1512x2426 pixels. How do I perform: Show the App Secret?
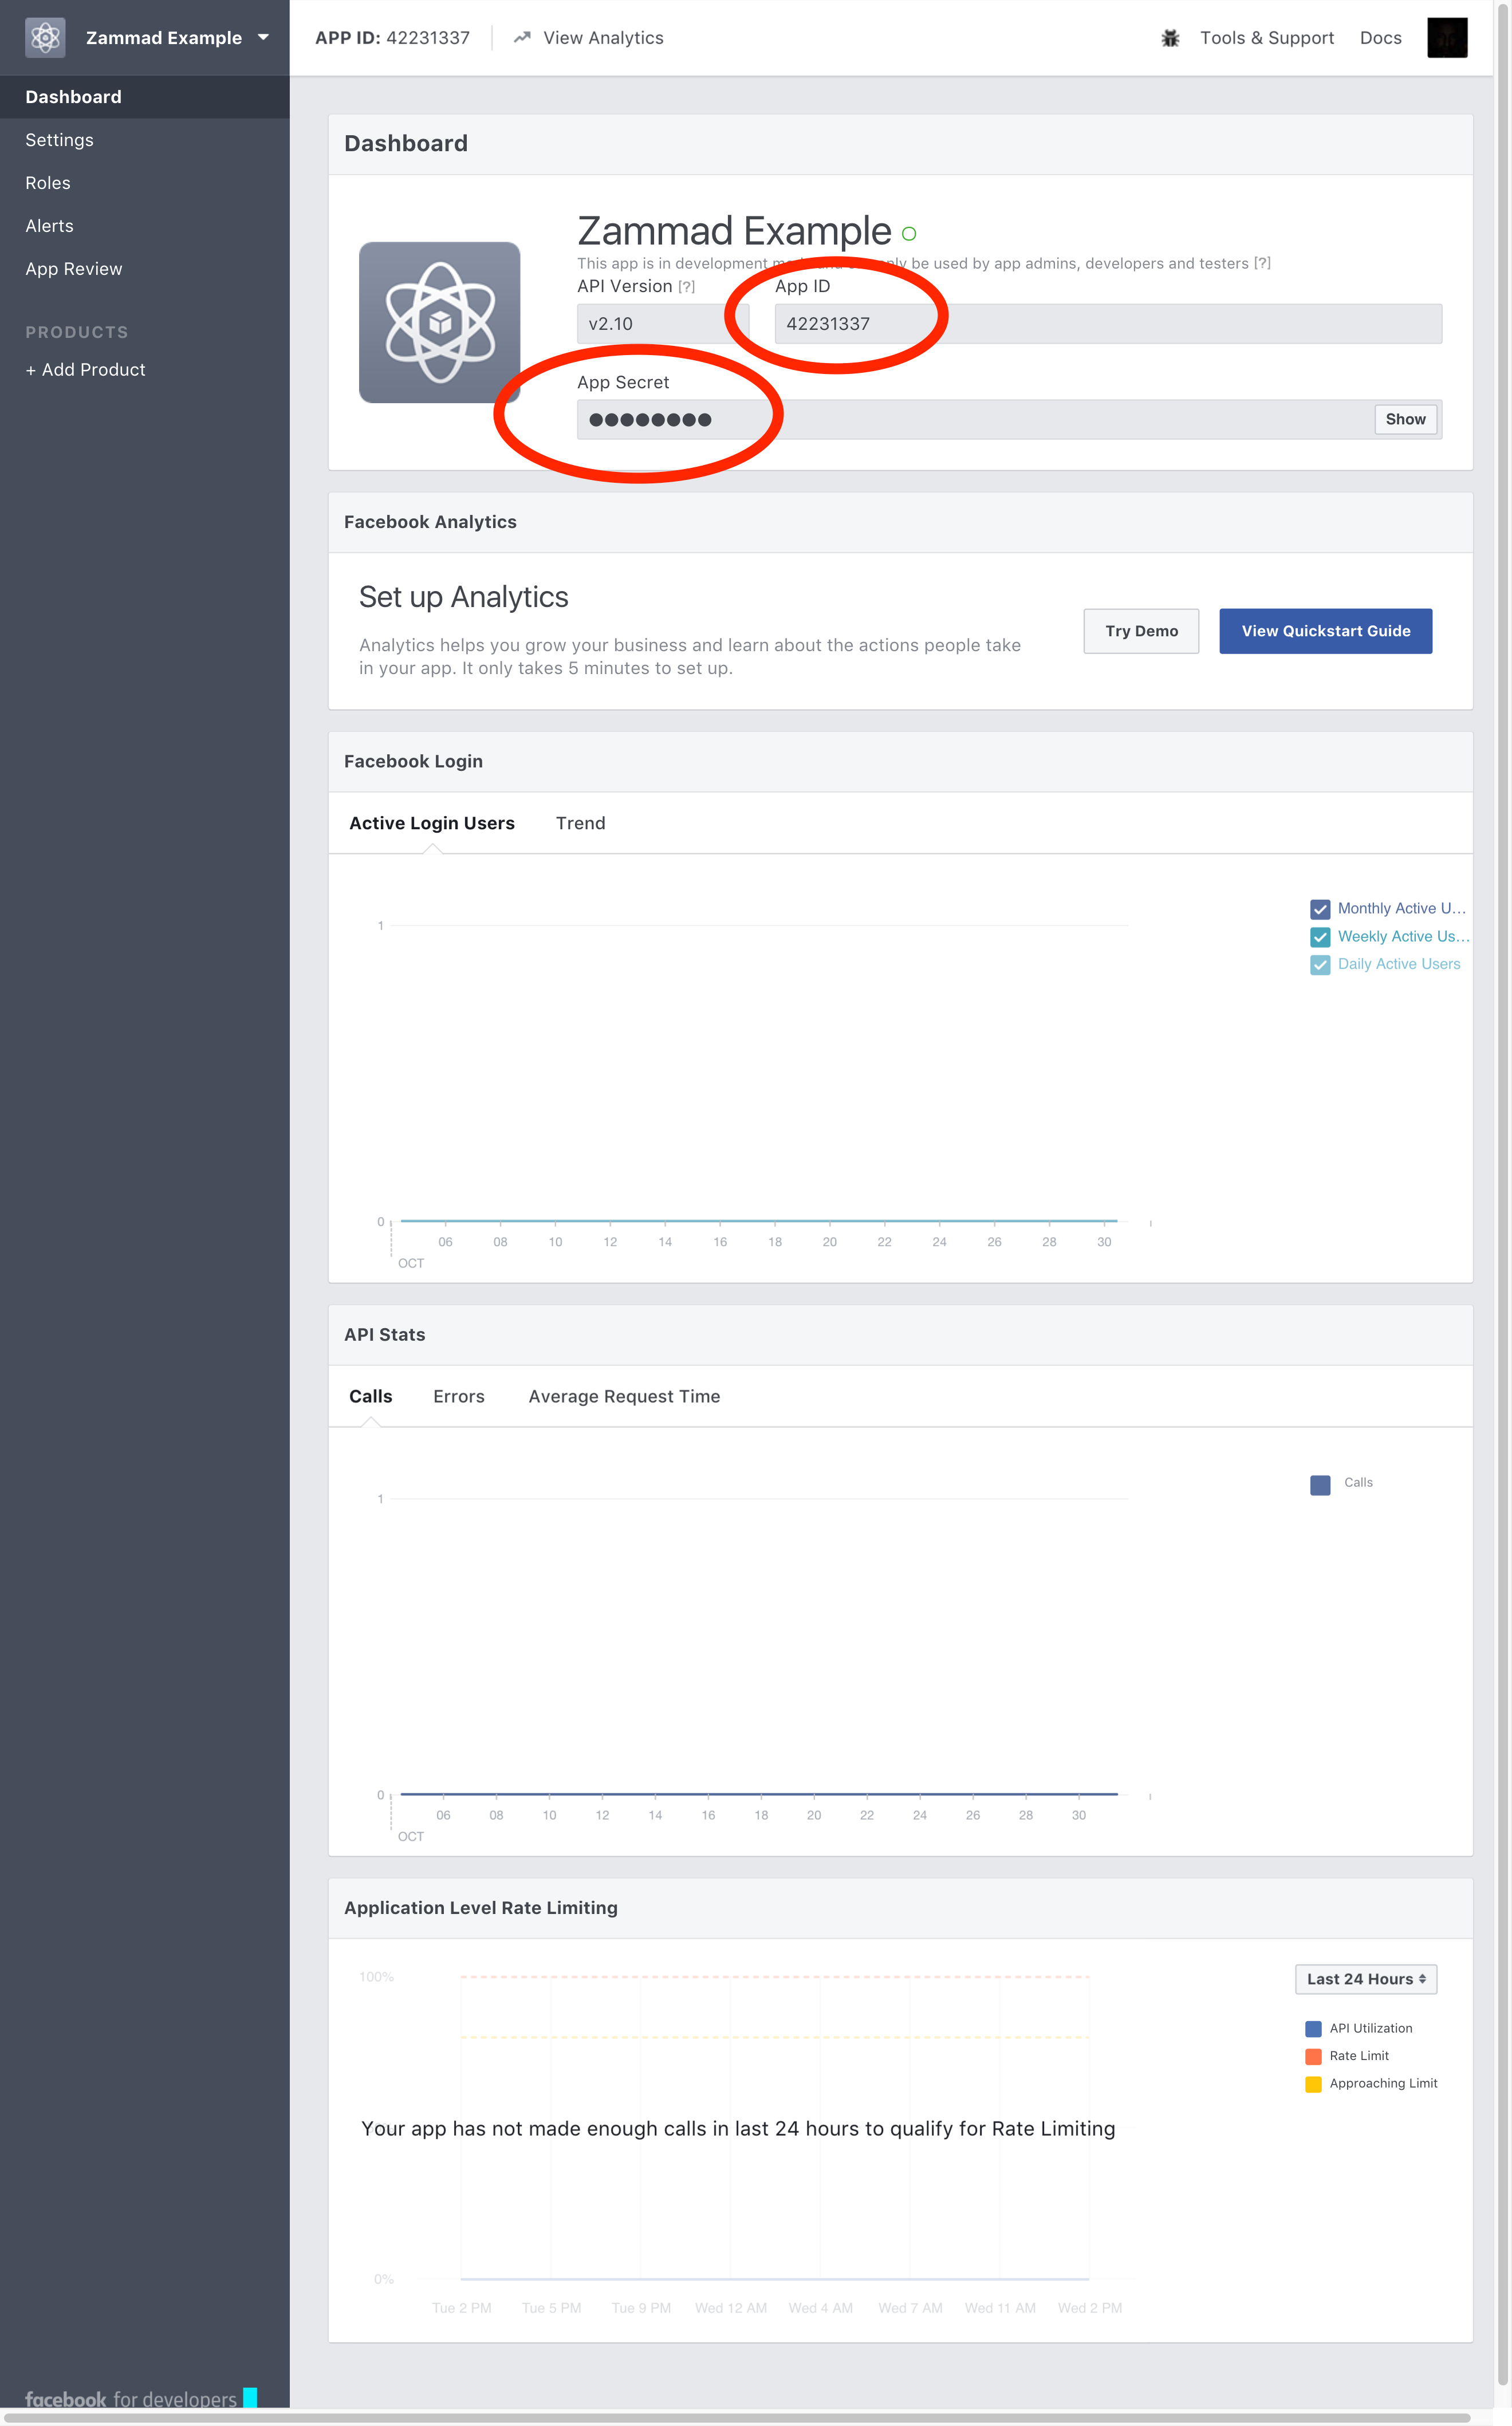[x=1405, y=420]
